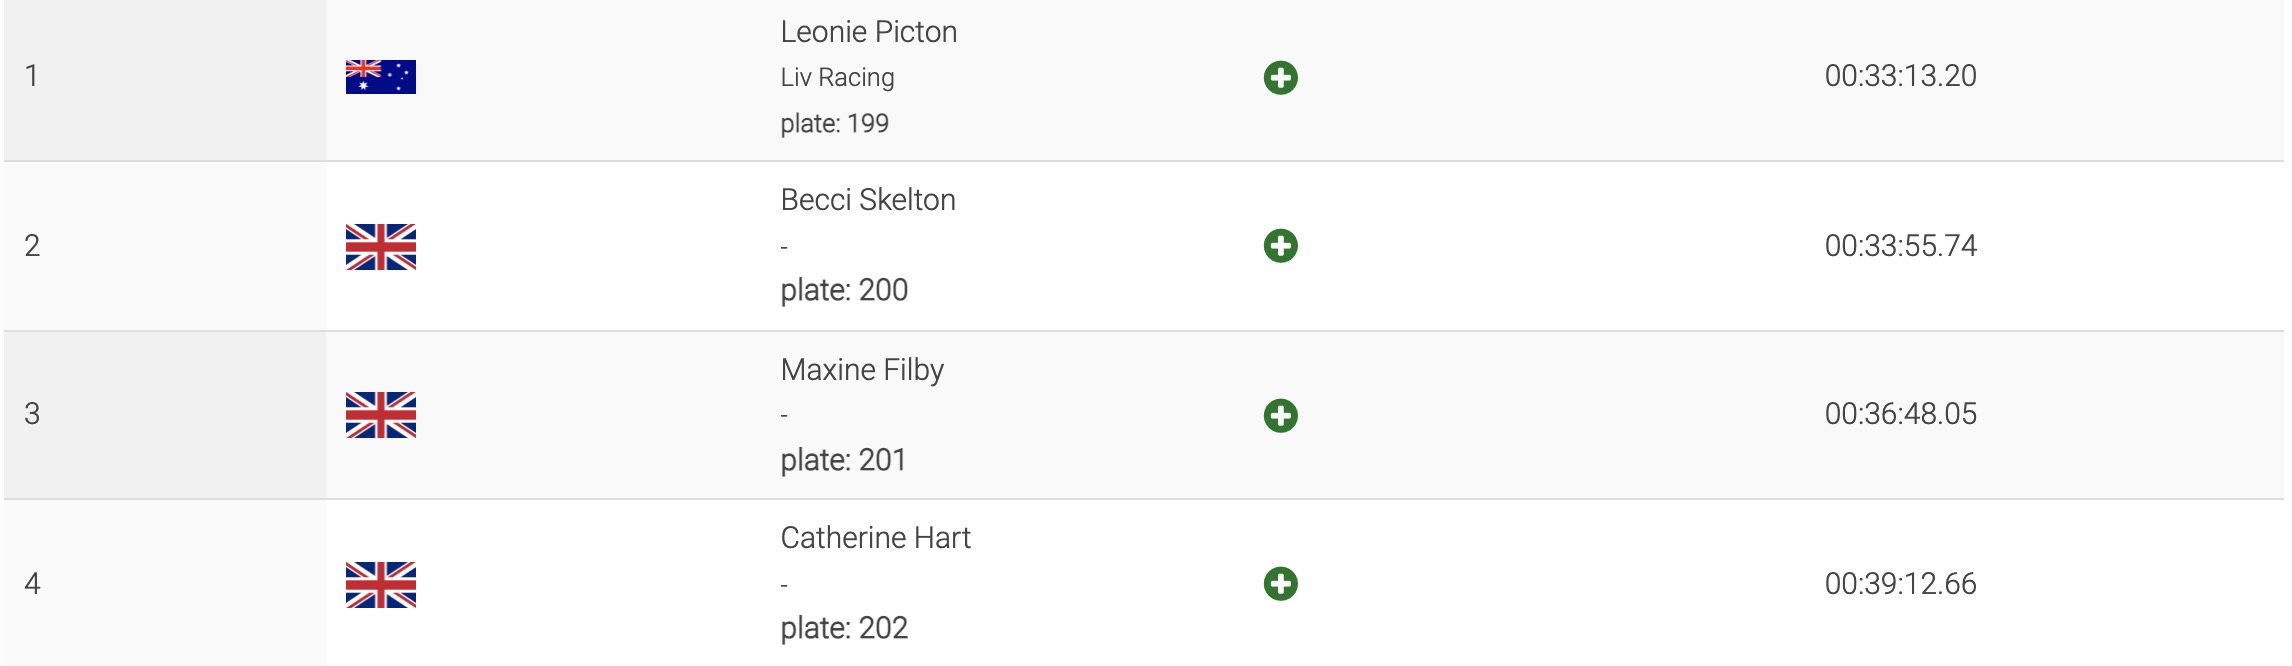Click plate: 199 text
This screenshot has width=2292, height=666.
click(834, 123)
